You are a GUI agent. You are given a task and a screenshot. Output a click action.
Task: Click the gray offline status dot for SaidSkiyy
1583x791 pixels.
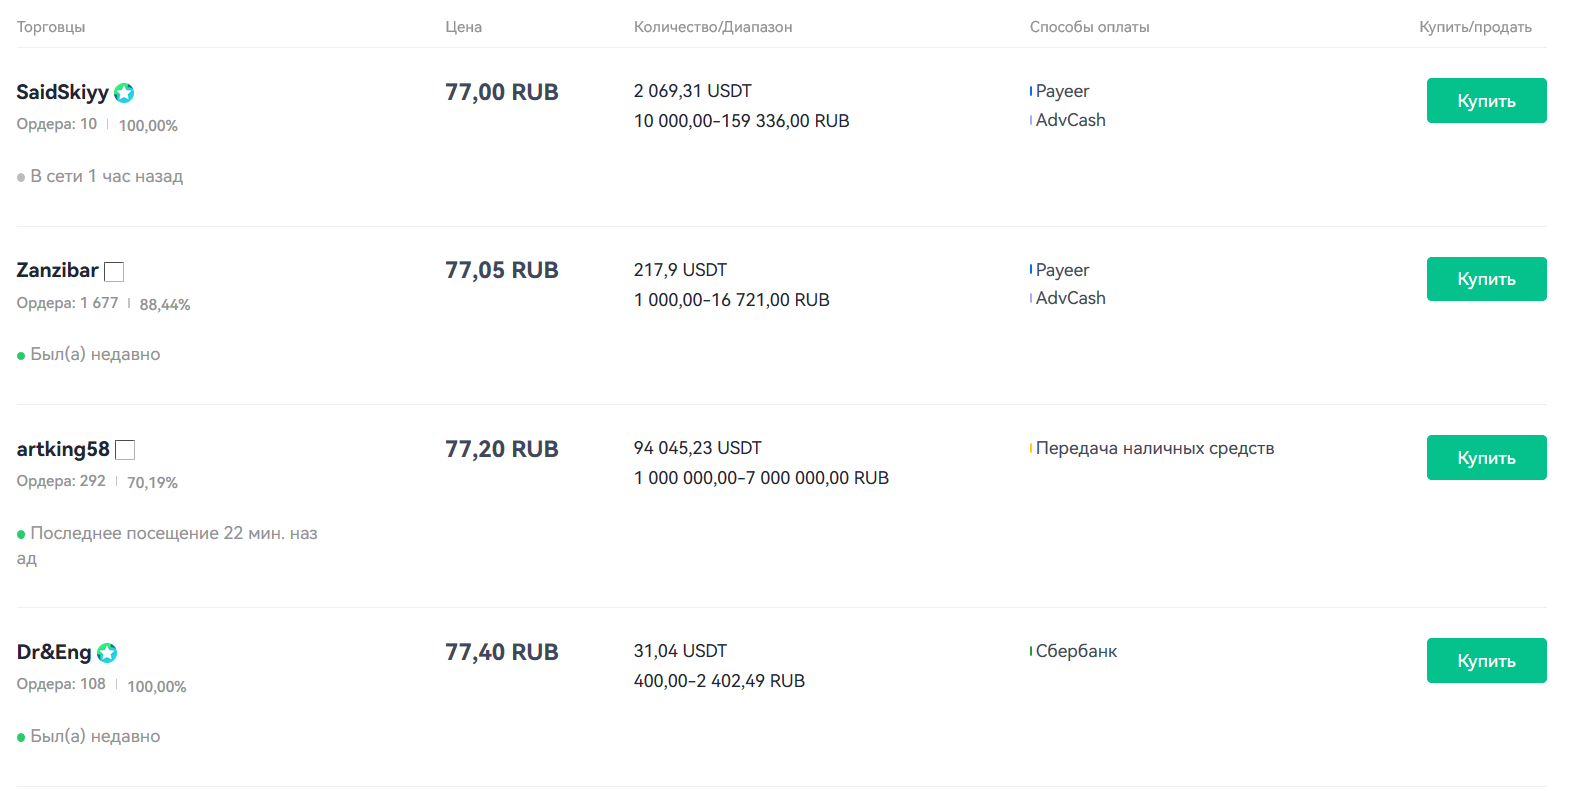[21, 178]
